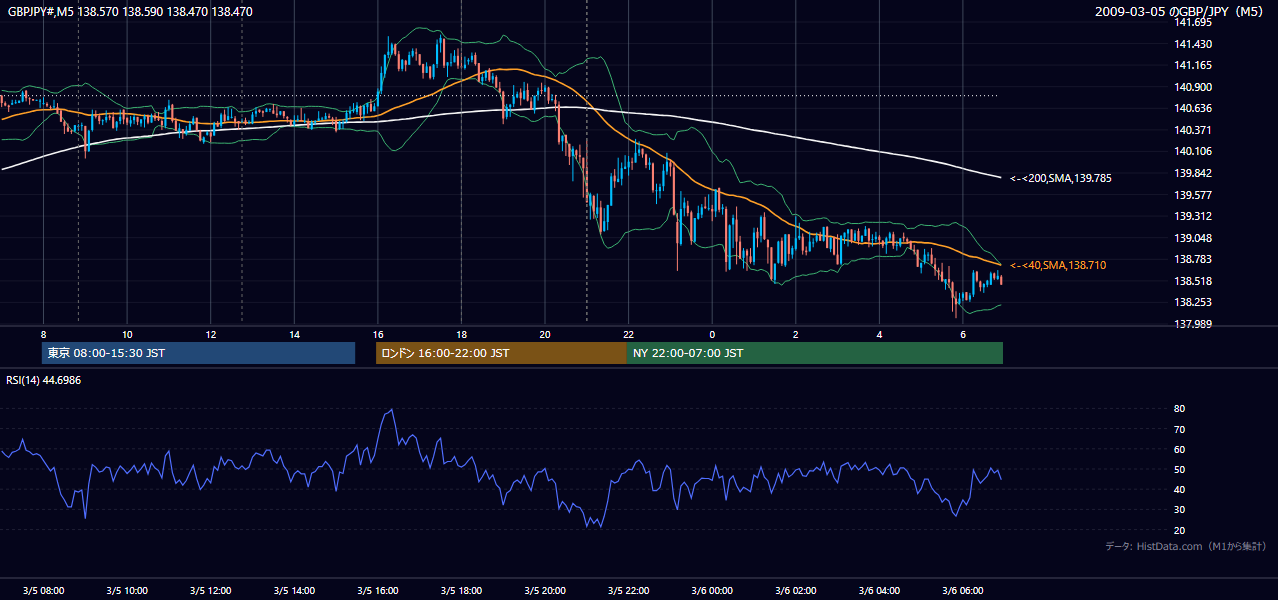Click the <-<200,SMA,139.785 label
The width and height of the screenshot is (1278, 600).
pyautogui.click(x=1061, y=178)
